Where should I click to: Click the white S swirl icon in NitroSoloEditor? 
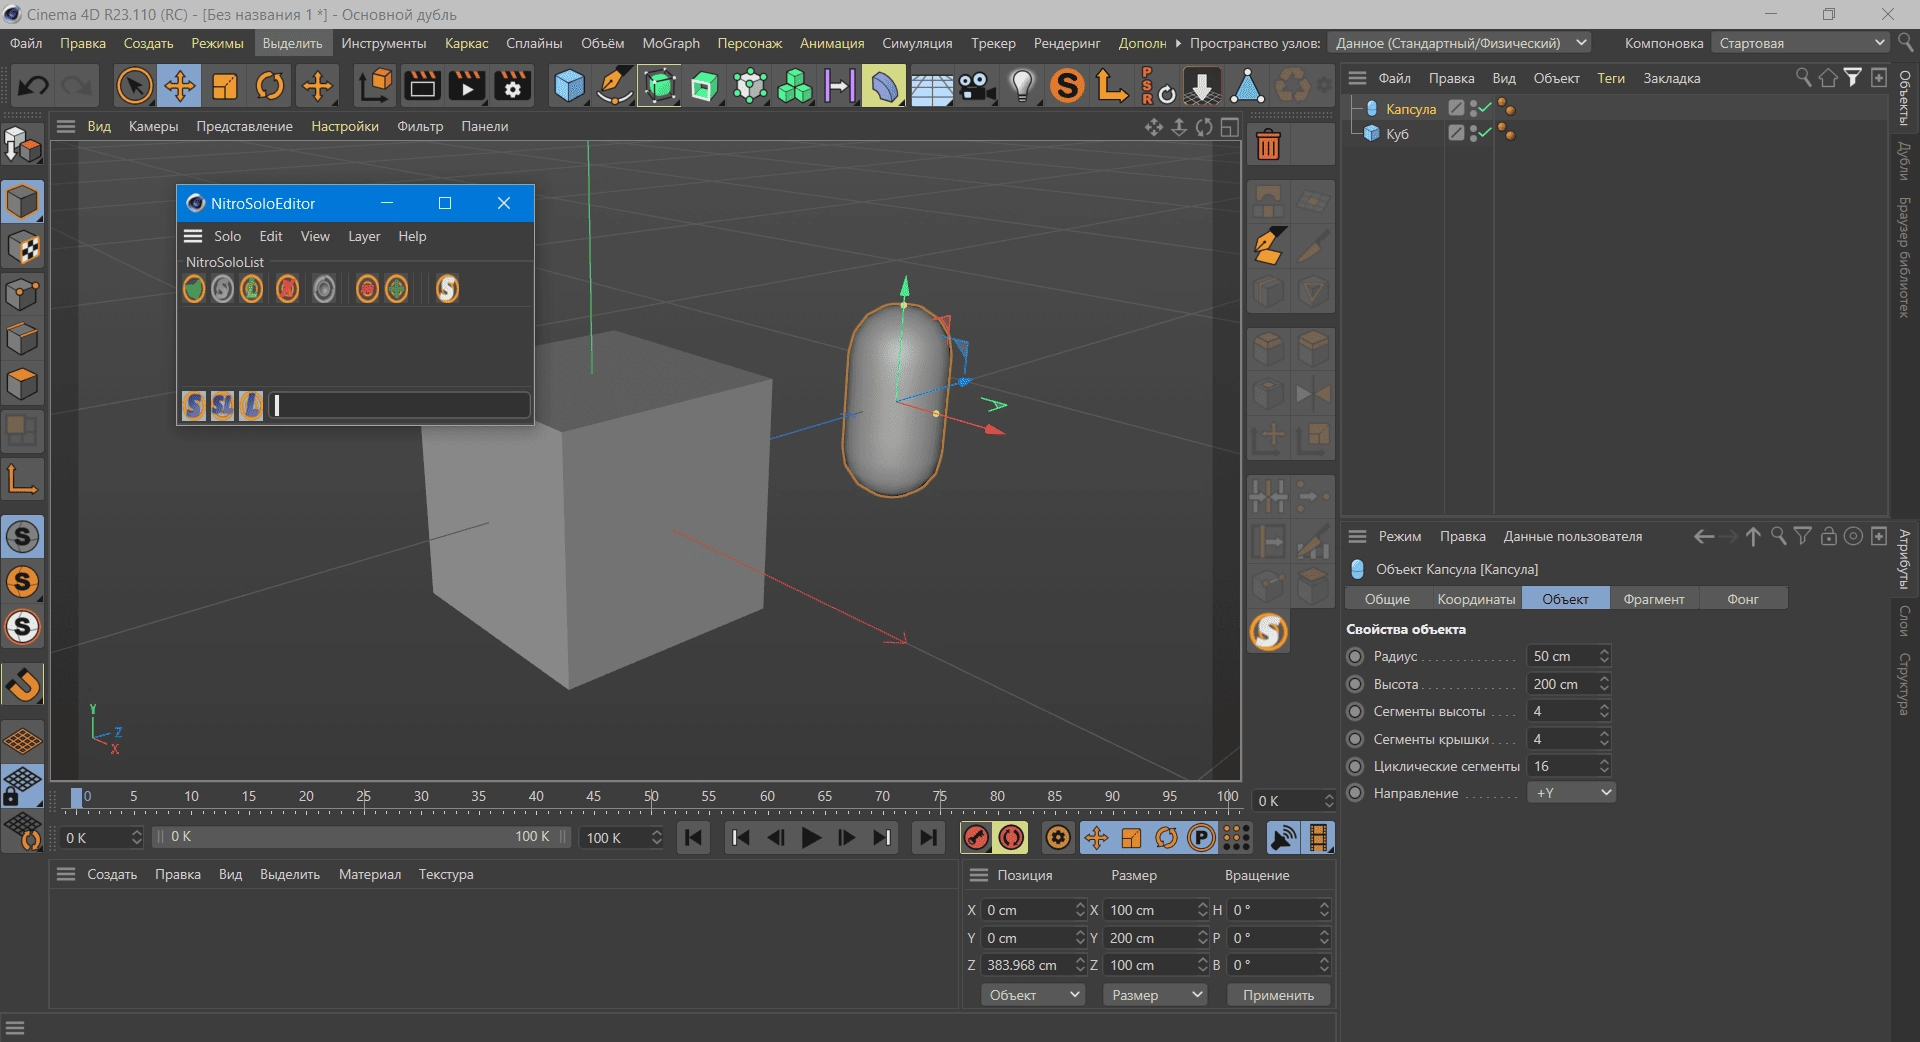click(447, 289)
